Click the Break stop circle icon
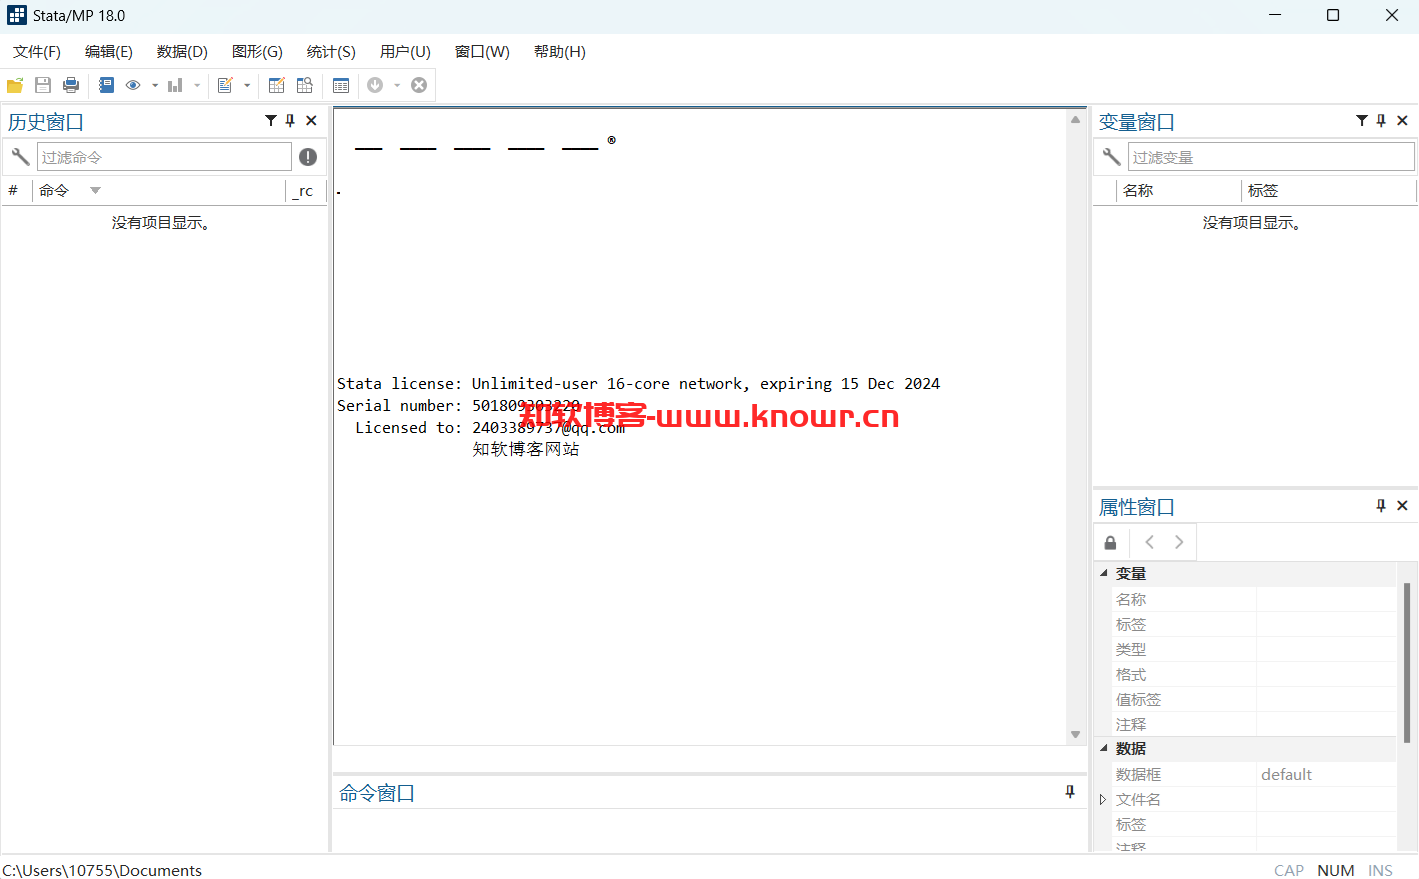Viewport: 1419px width, 879px height. coord(419,85)
